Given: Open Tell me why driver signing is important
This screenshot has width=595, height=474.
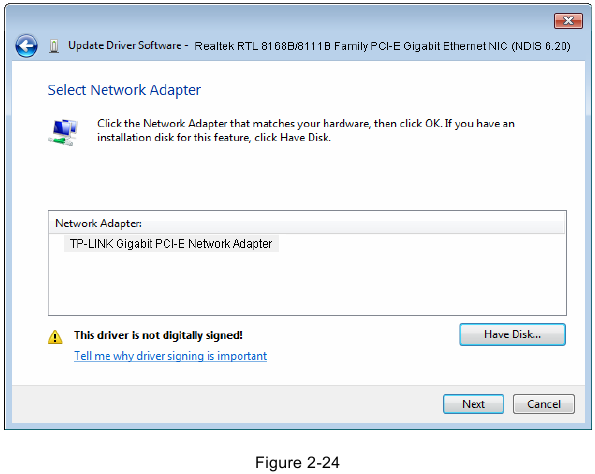Looking at the screenshot, I should (x=170, y=356).
